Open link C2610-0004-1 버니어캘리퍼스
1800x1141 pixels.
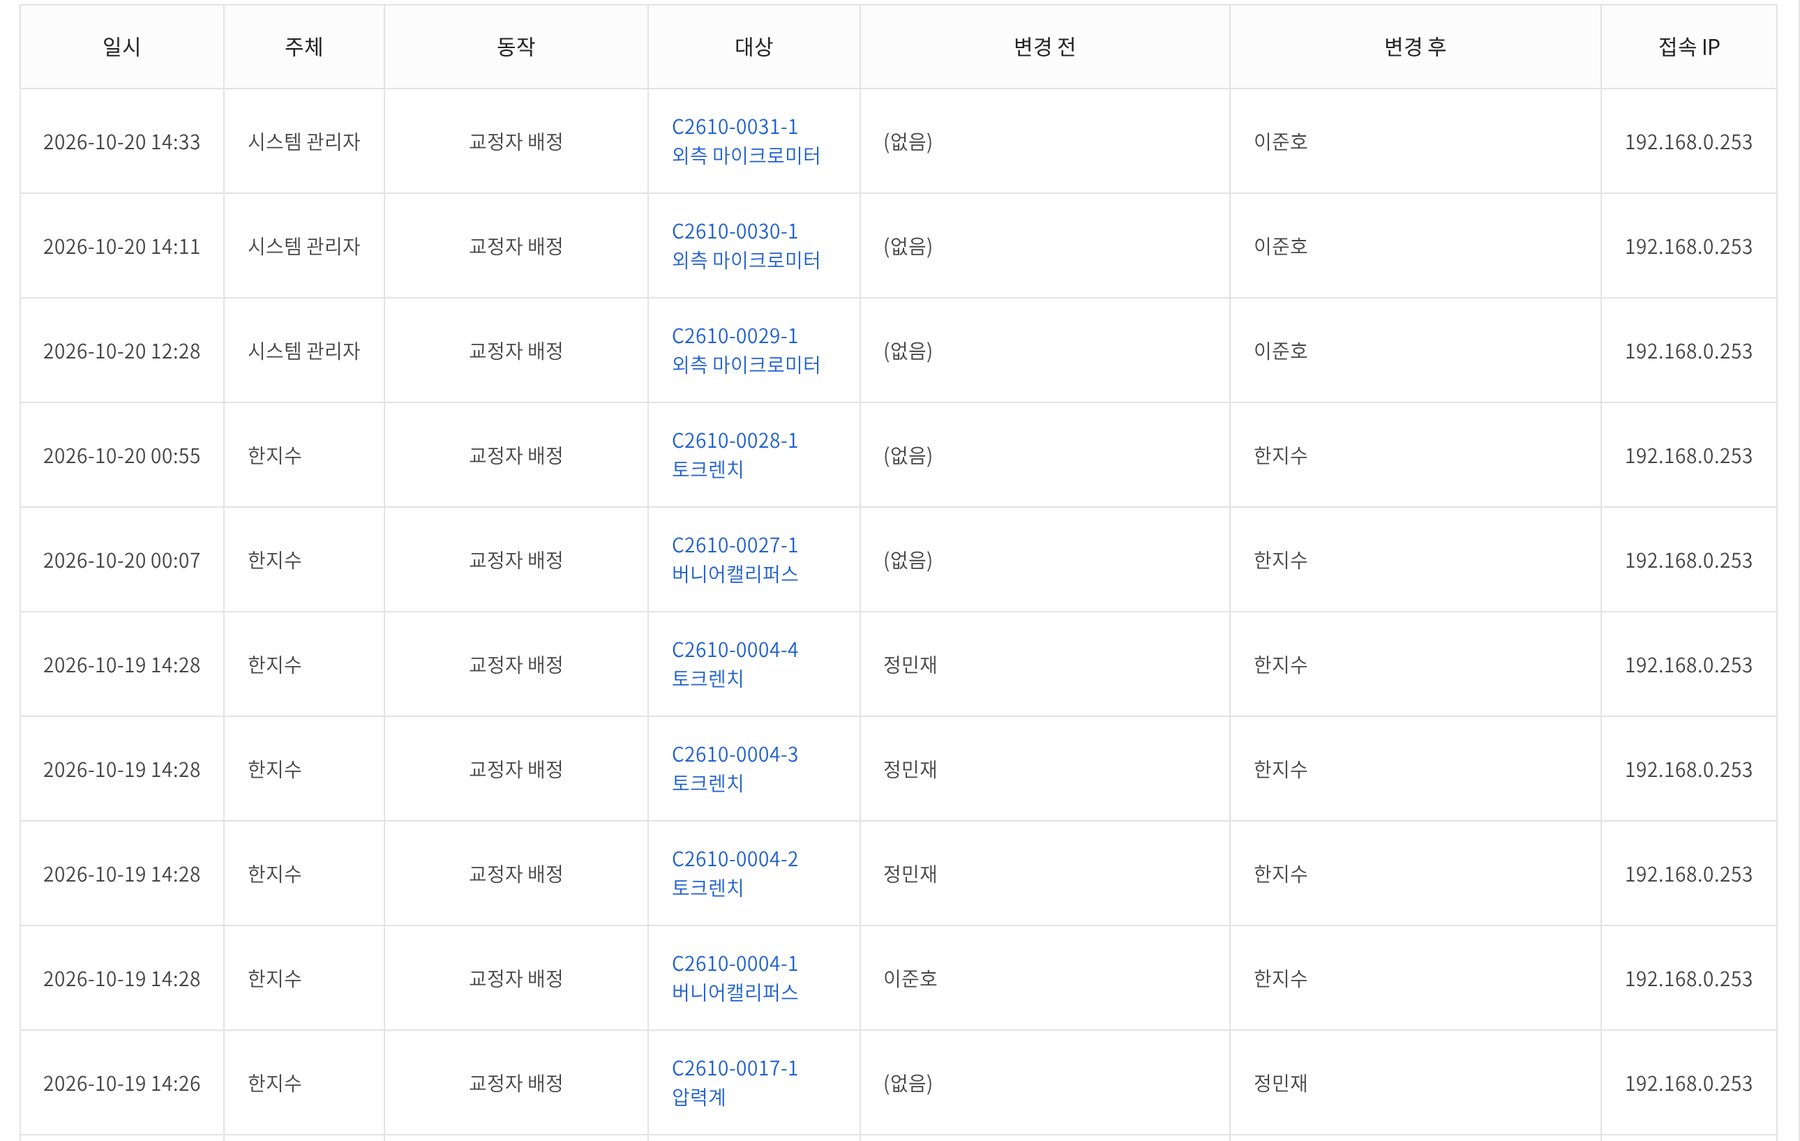click(734, 978)
